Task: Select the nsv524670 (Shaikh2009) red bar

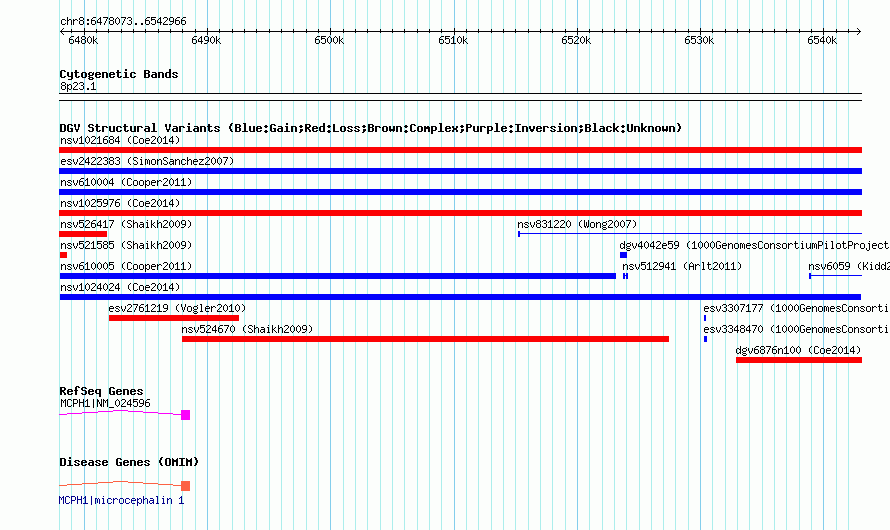Action: tap(425, 339)
